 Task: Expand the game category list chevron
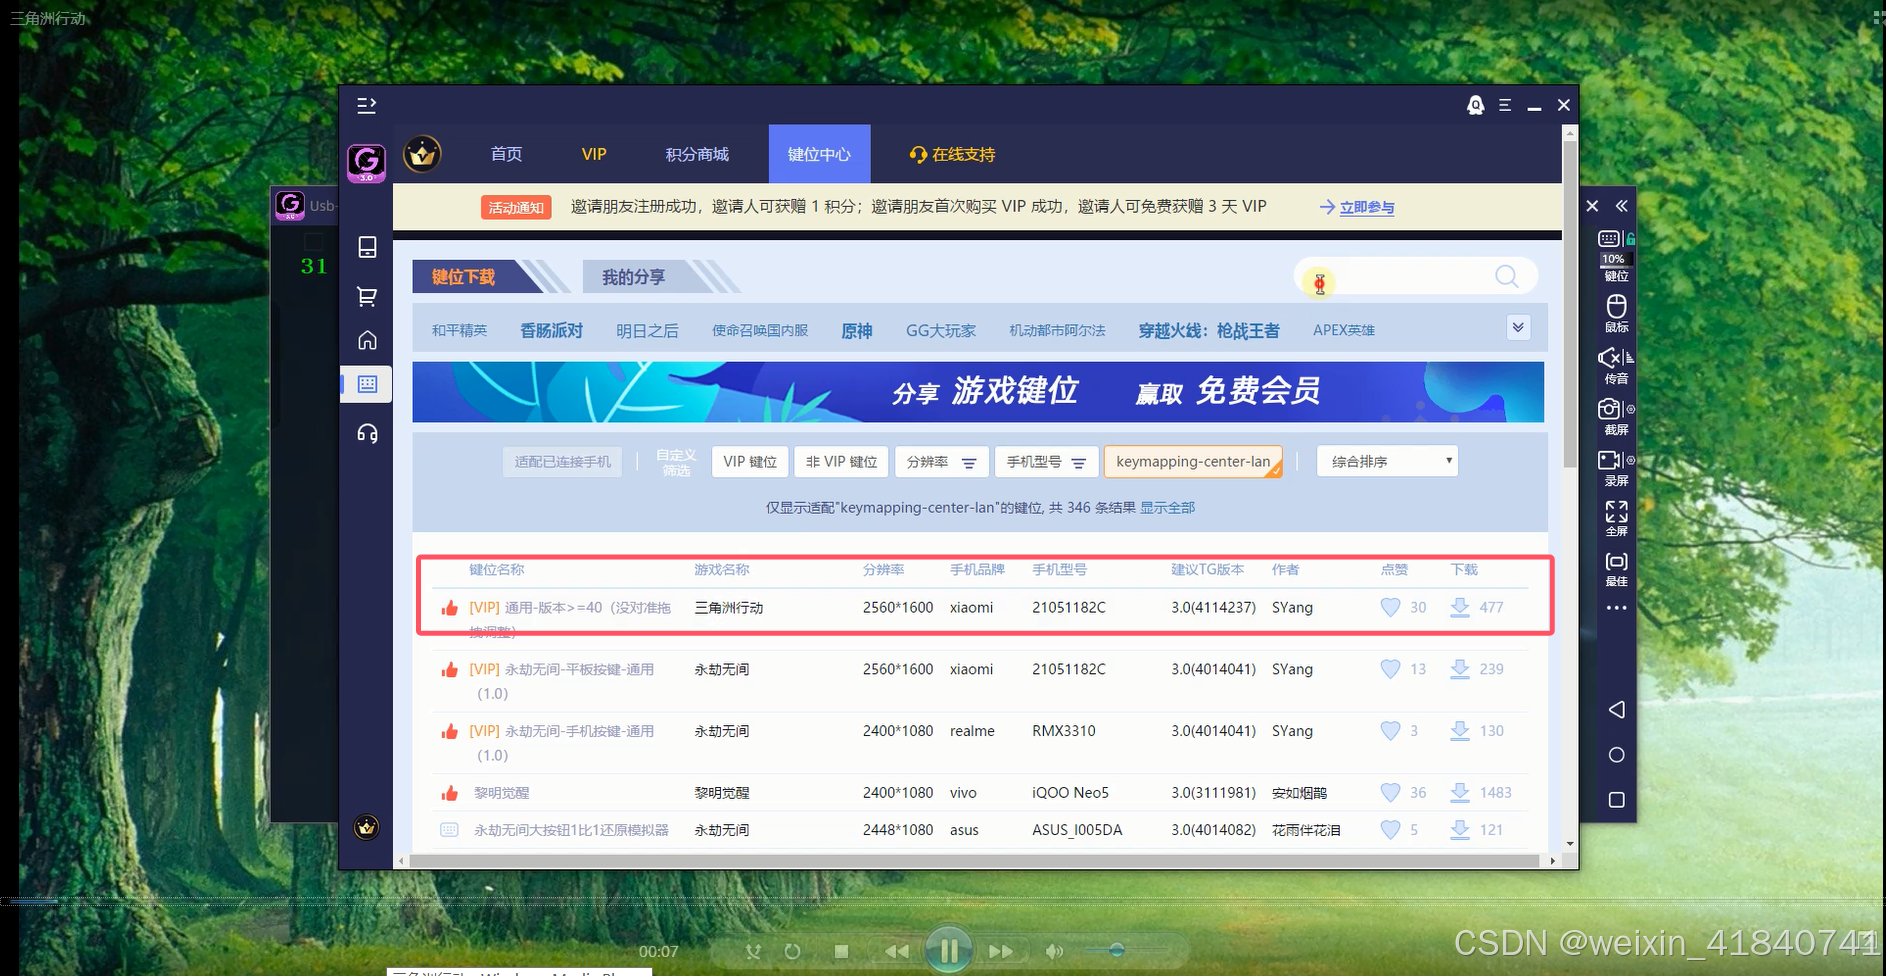pos(1518,327)
